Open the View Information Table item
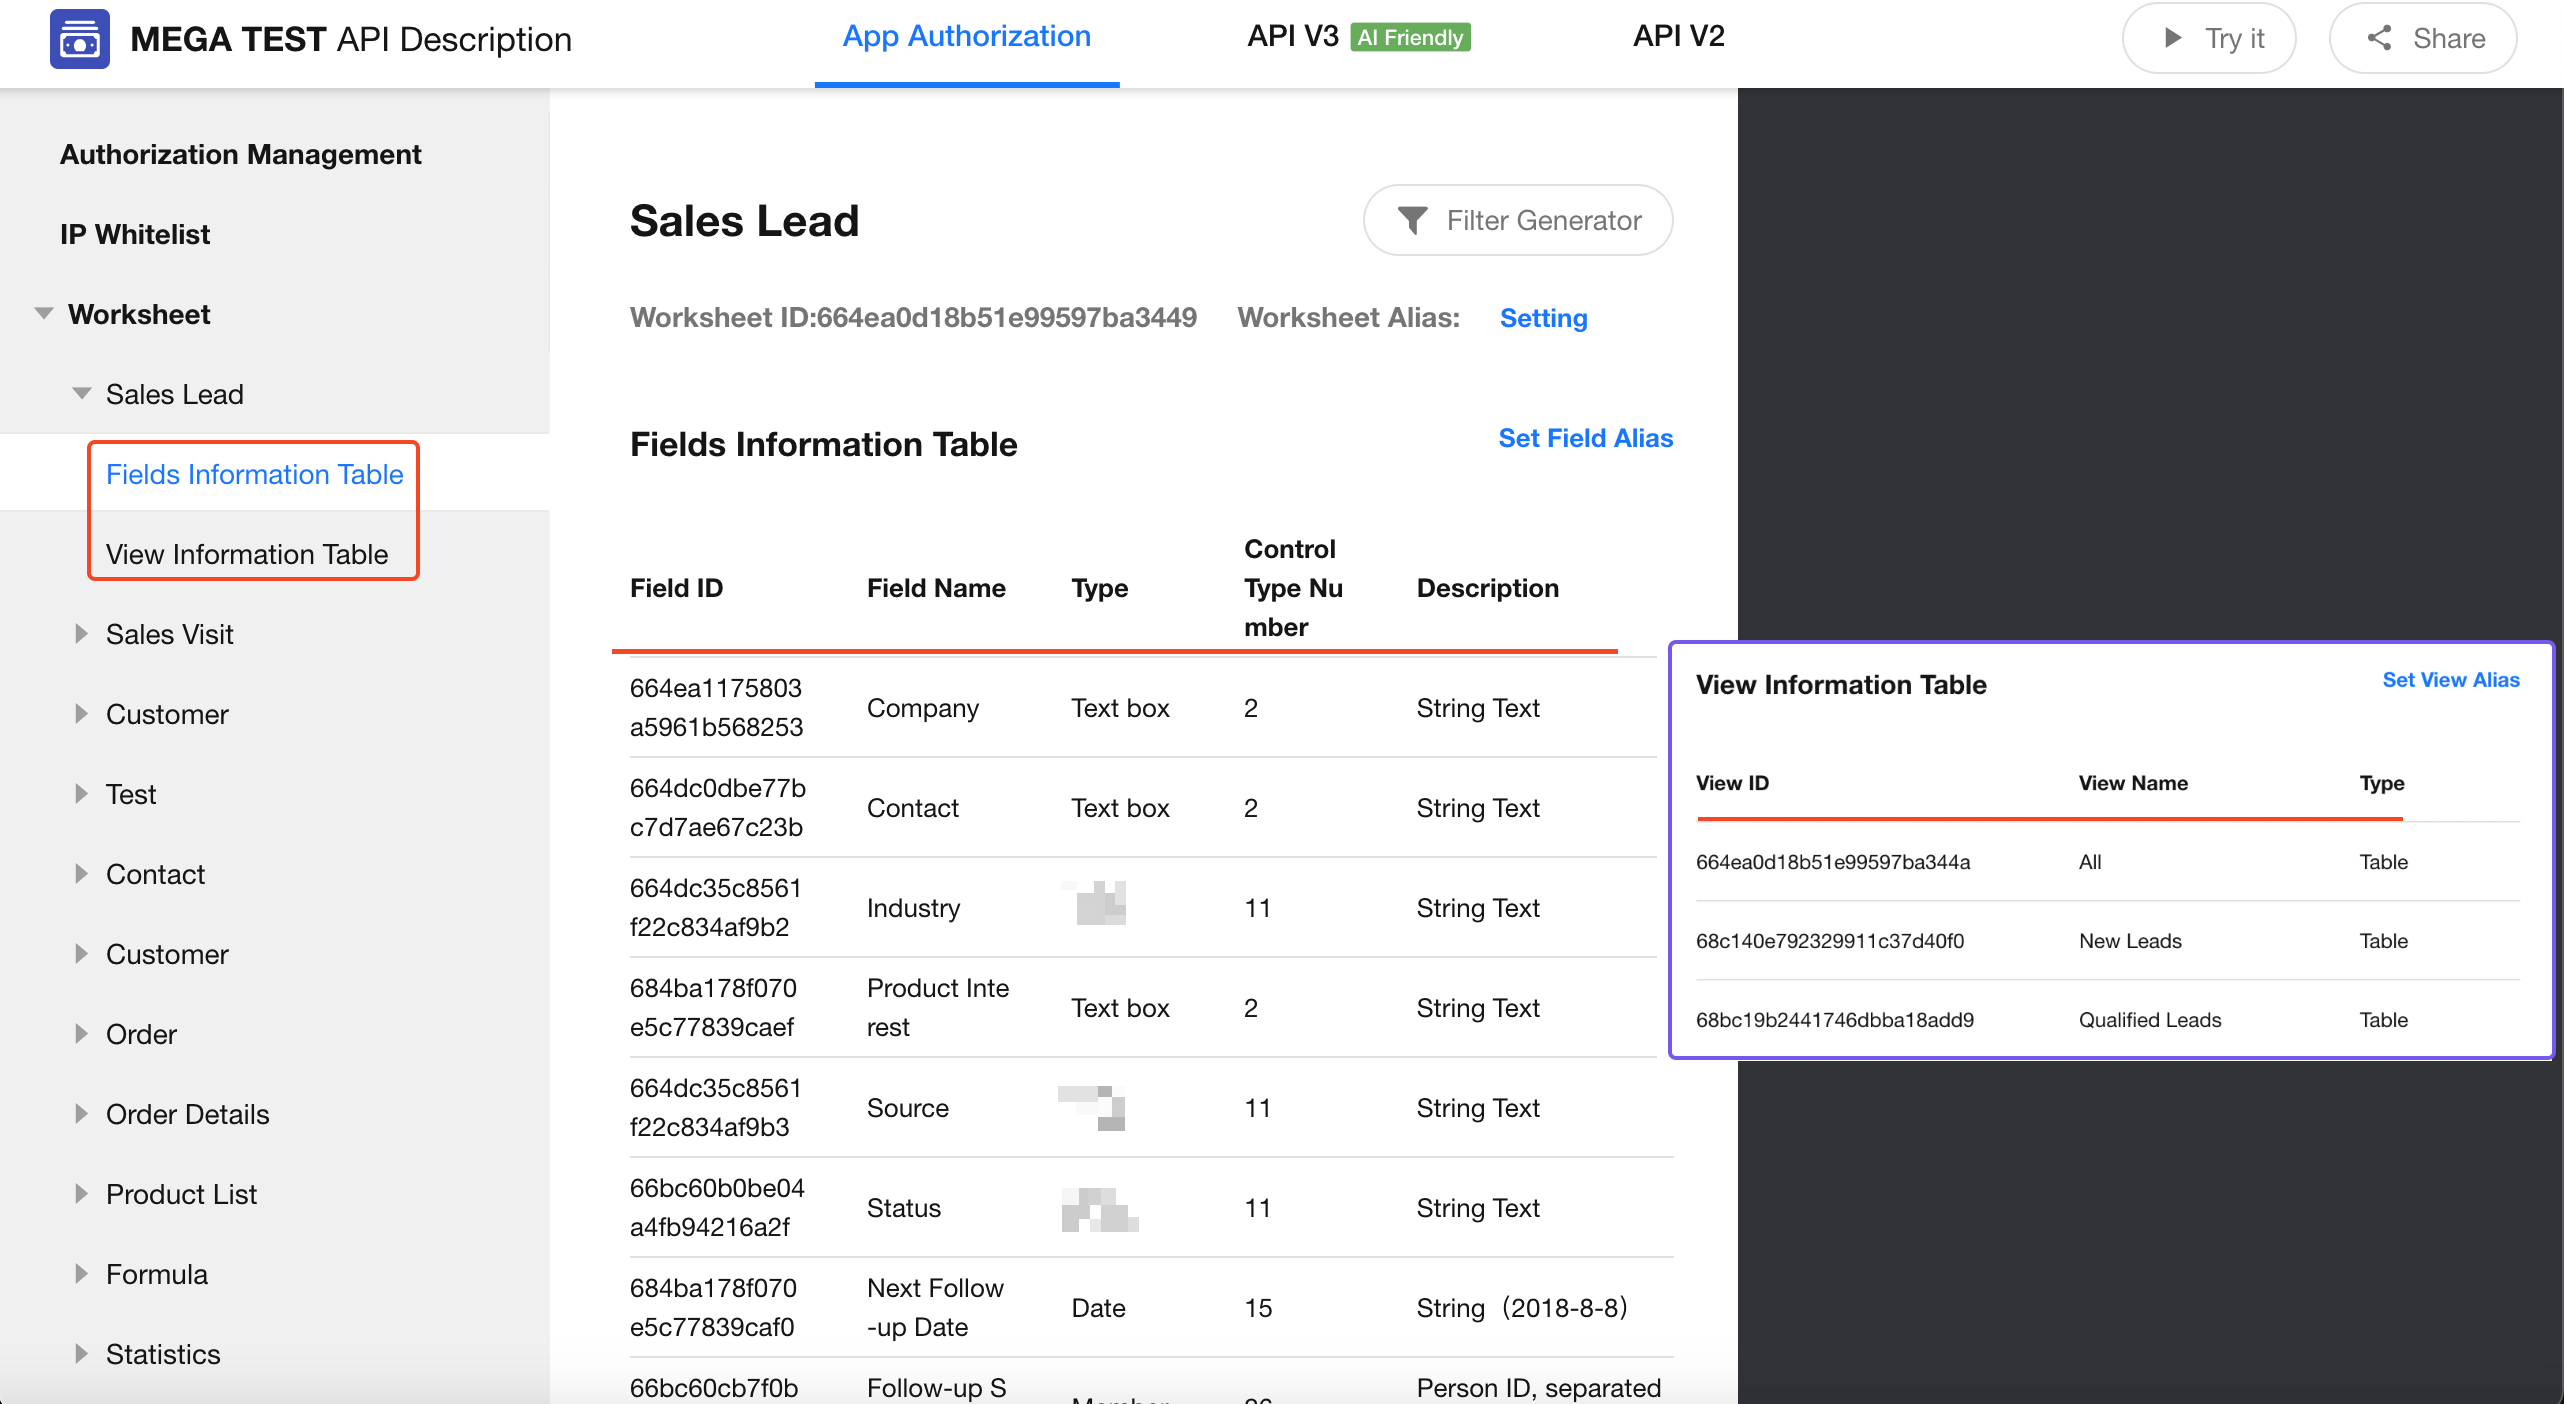Viewport: 2564px width, 1404px height. click(247, 554)
